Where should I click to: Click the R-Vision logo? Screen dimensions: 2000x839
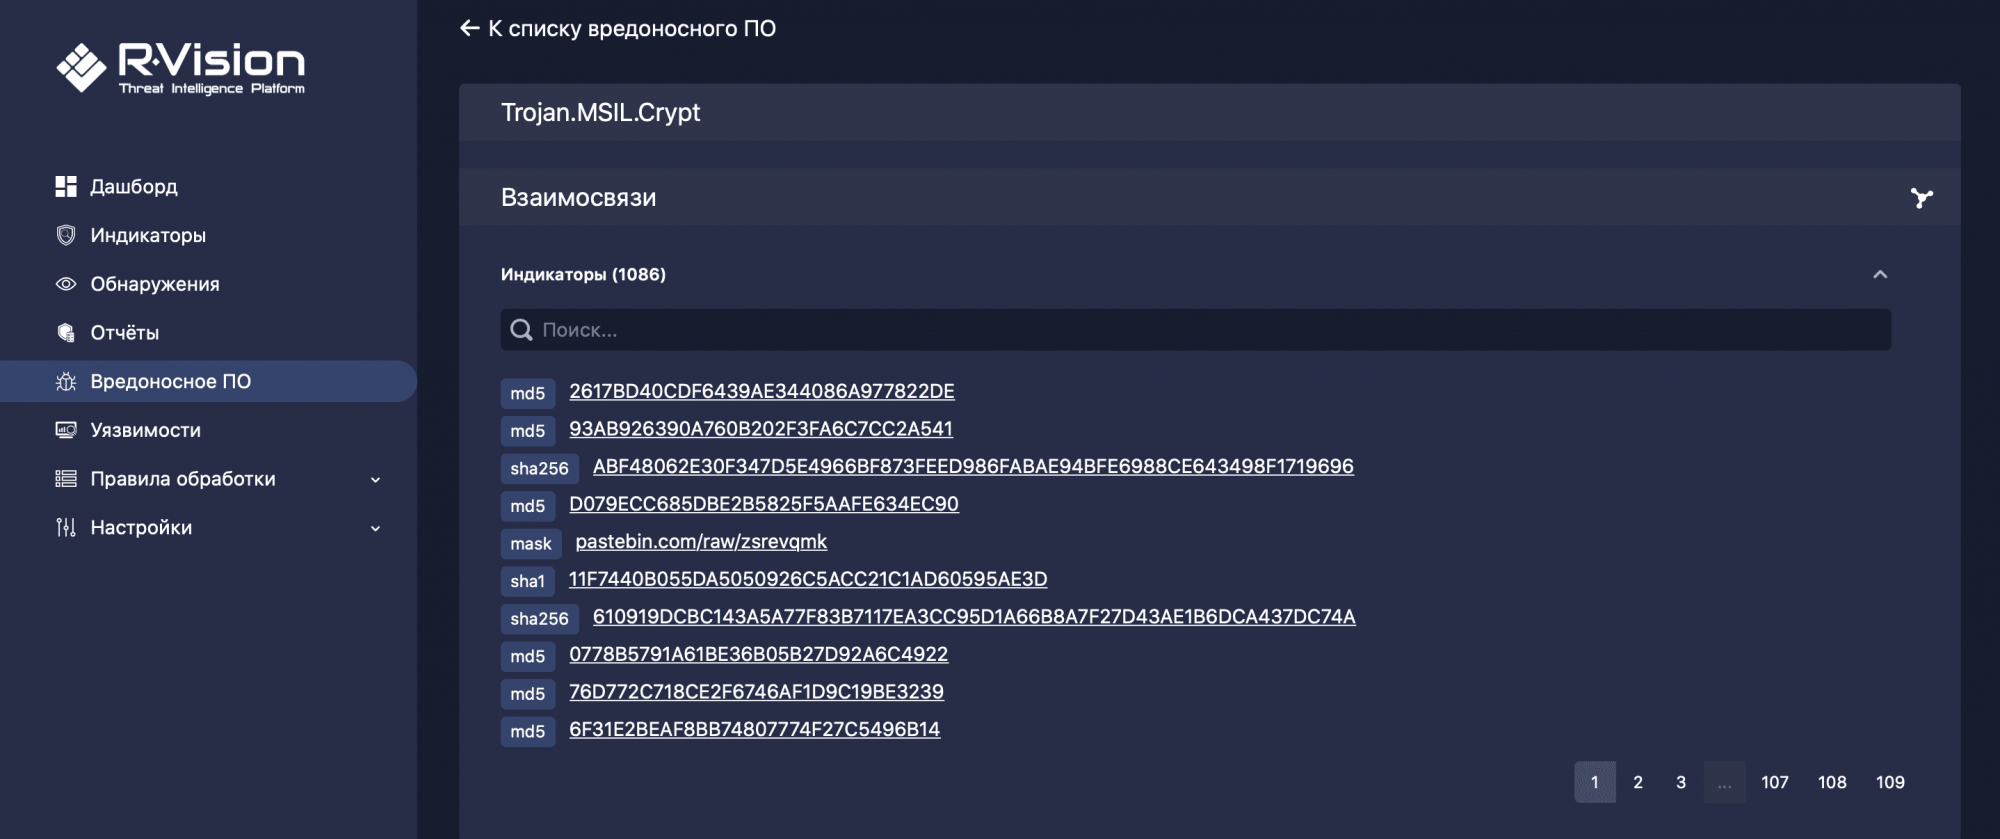click(x=181, y=68)
